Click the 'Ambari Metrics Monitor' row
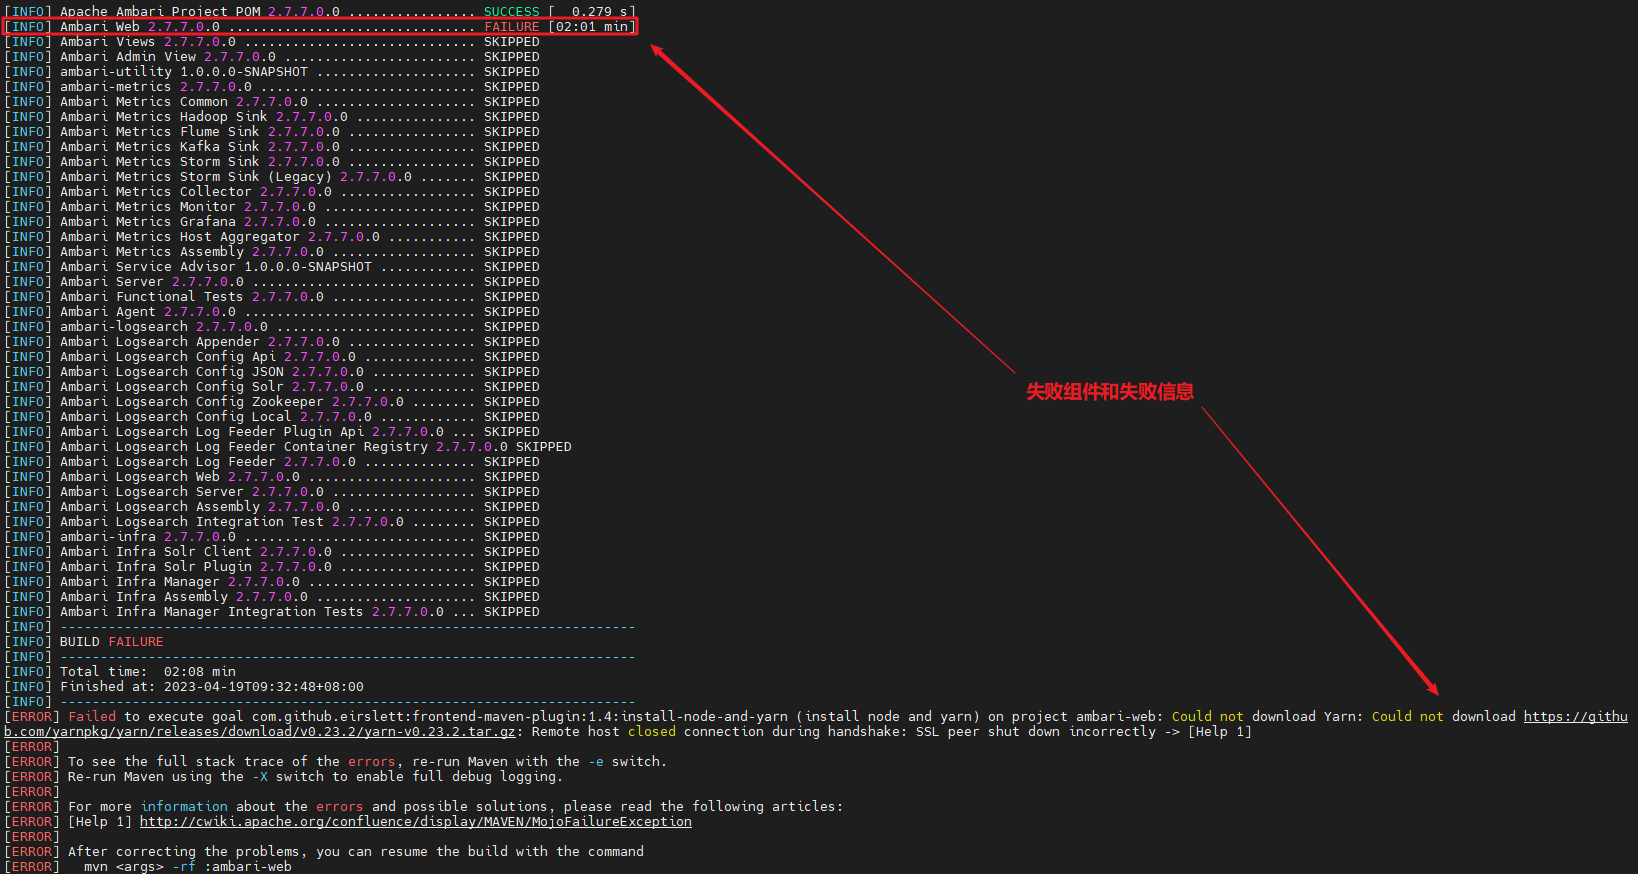 point(272,207)
